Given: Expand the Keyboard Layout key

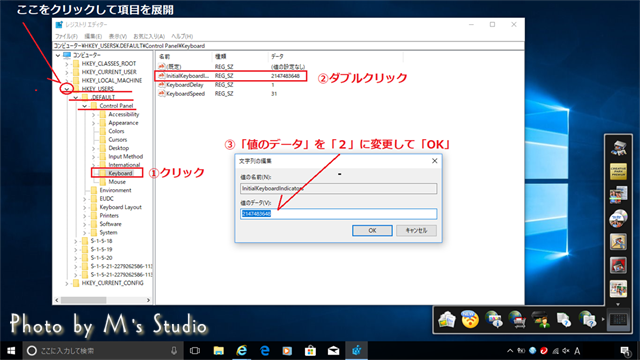Looking at the screenshot, I should (84, 207).
